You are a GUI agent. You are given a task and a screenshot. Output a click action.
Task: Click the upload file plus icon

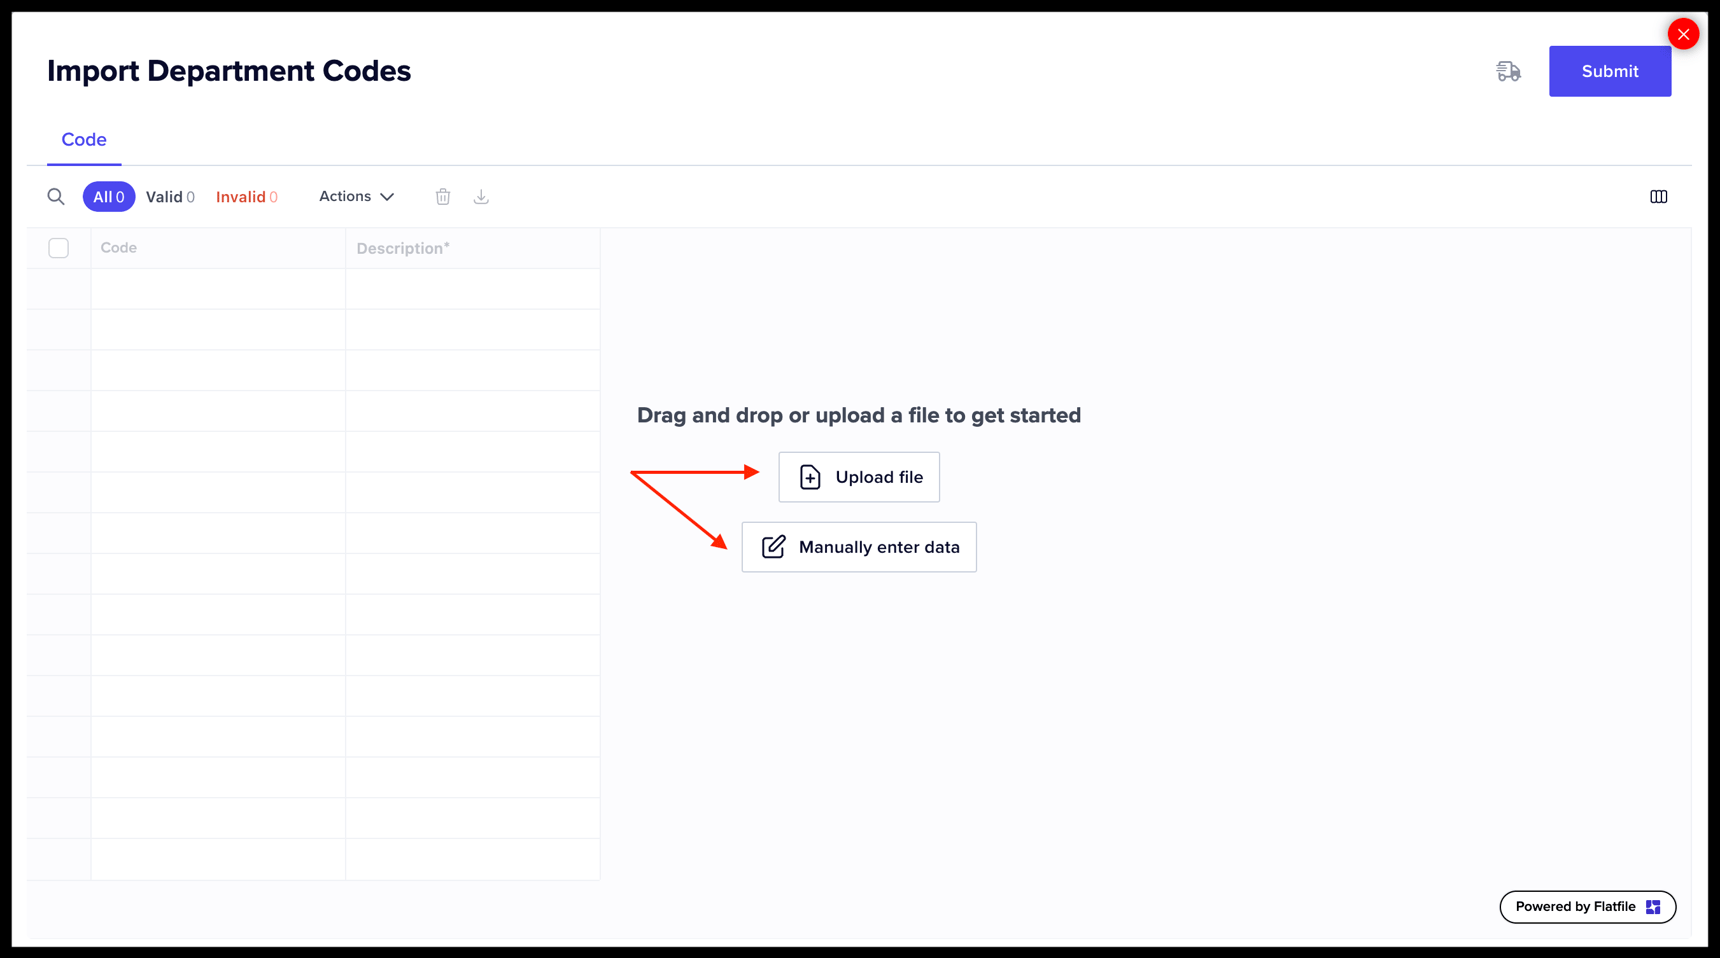(x=809, y=476)
